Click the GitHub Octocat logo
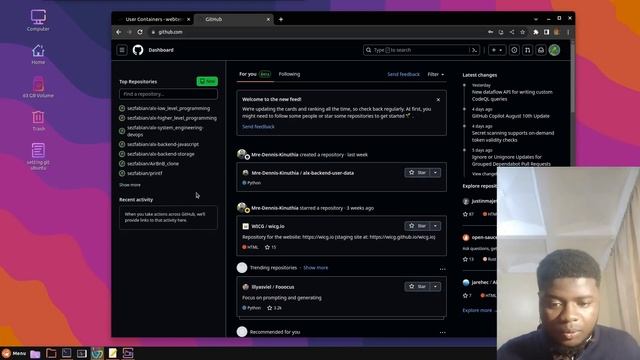This screenshot has width=640, height=360. [x=138, y=50]
